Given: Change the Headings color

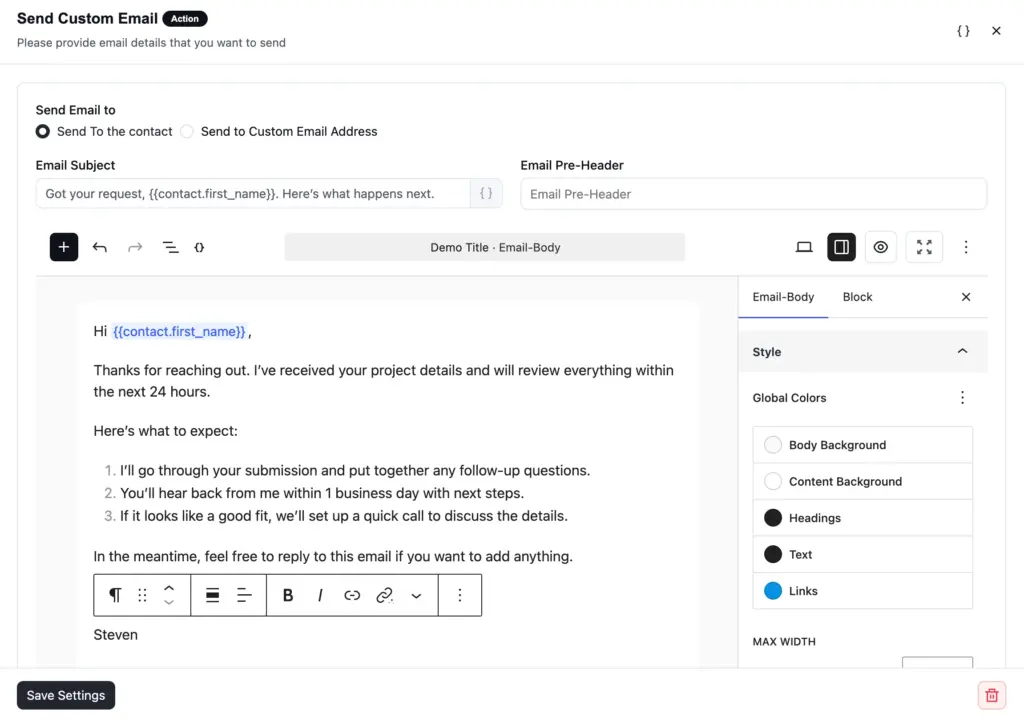Looking at the screenshot, I should pyautogui.click(x=862, y=518).
